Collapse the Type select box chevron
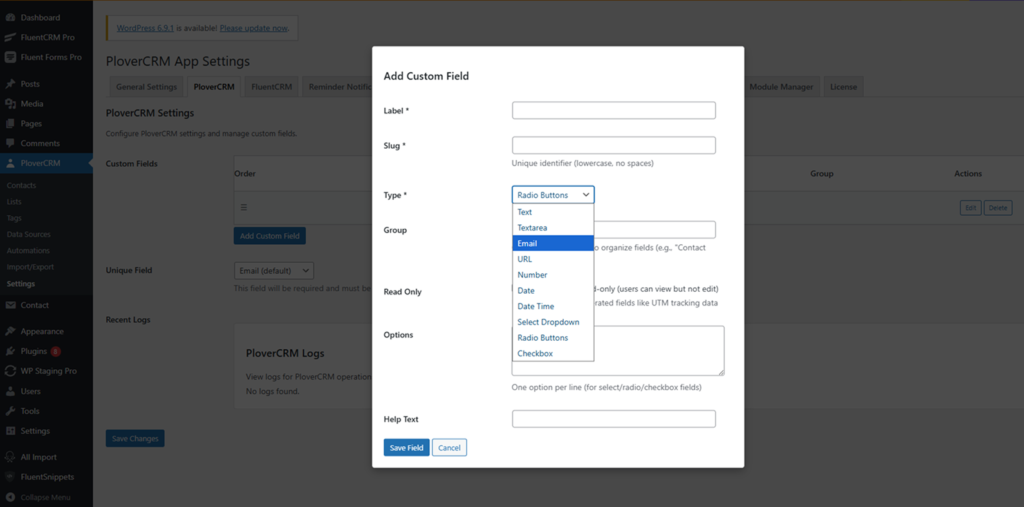Viewport: 1024px width, 507px height. point(585,195)
